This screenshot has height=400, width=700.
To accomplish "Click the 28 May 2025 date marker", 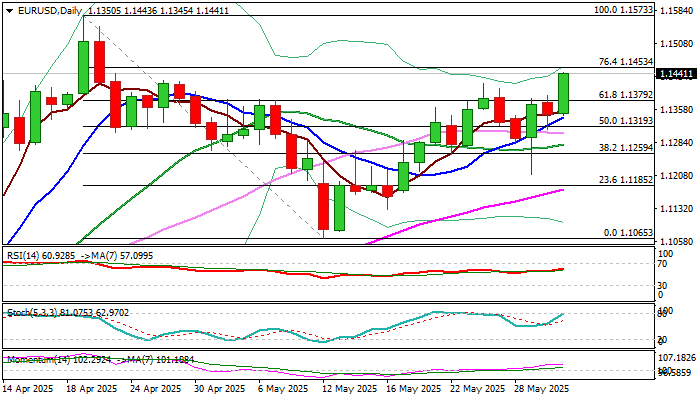I will 542,388.
